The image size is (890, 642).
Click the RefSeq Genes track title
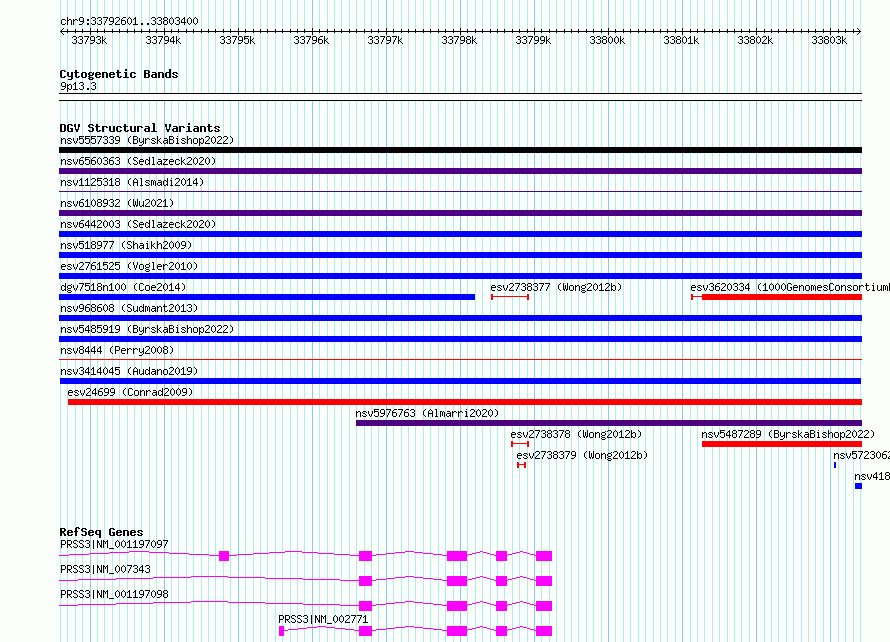[101, 532]
